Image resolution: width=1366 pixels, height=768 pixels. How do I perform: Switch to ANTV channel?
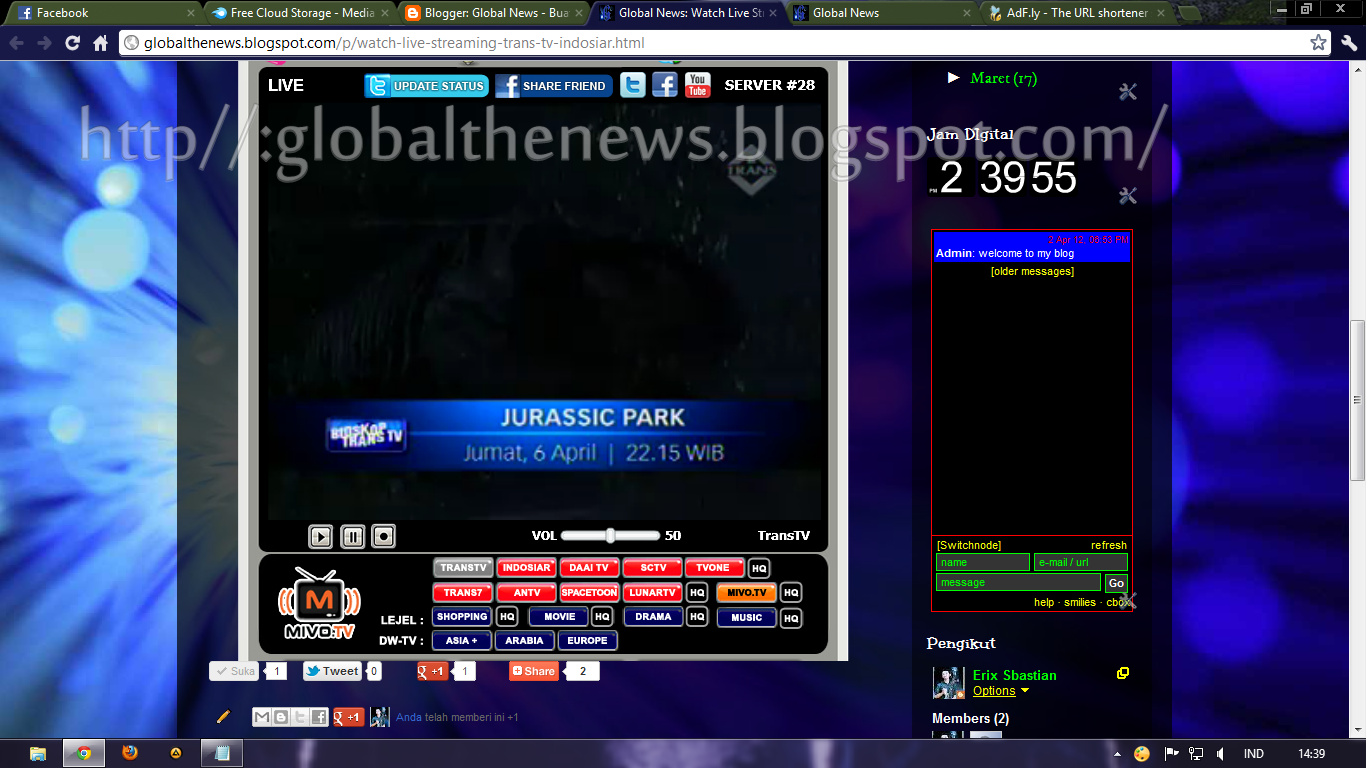[526, 593]
